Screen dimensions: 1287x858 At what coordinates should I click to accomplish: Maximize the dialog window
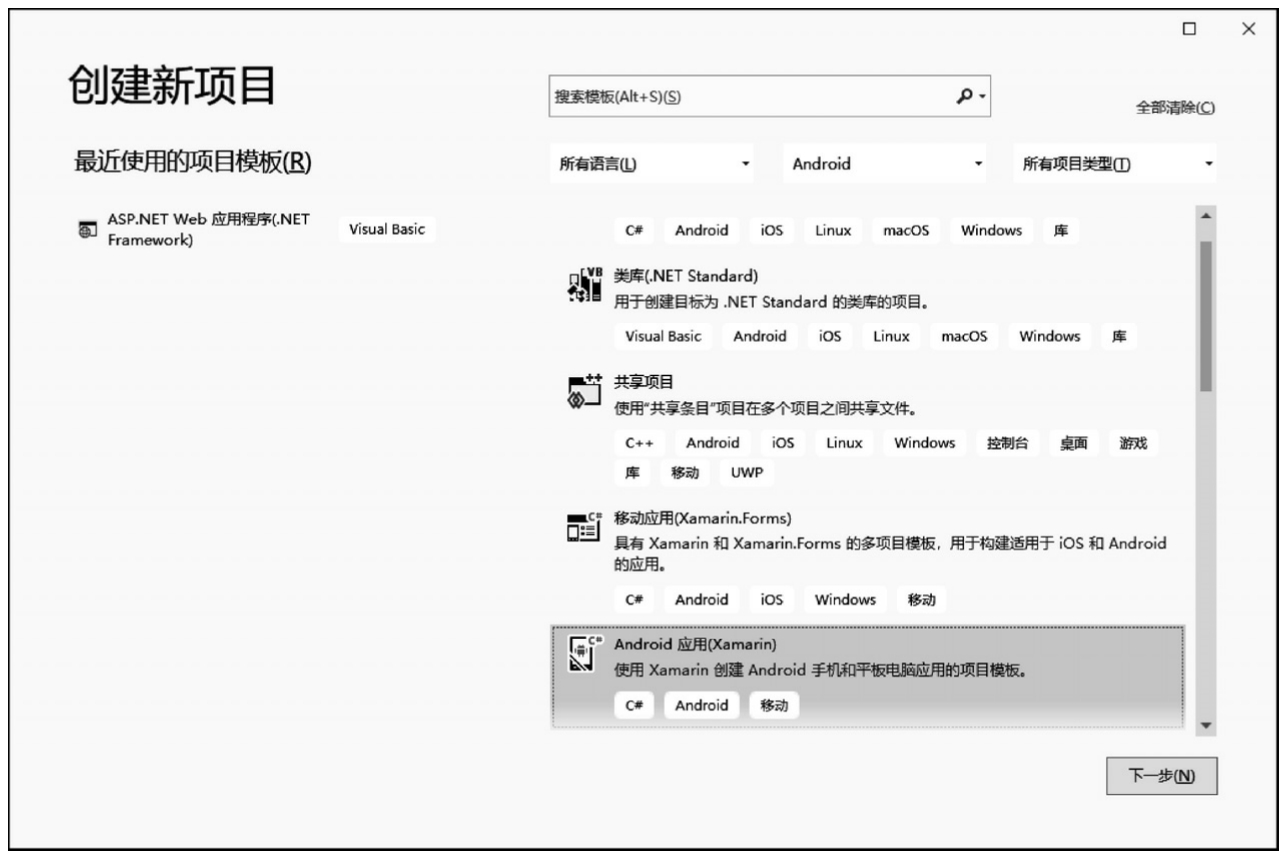1189,29
